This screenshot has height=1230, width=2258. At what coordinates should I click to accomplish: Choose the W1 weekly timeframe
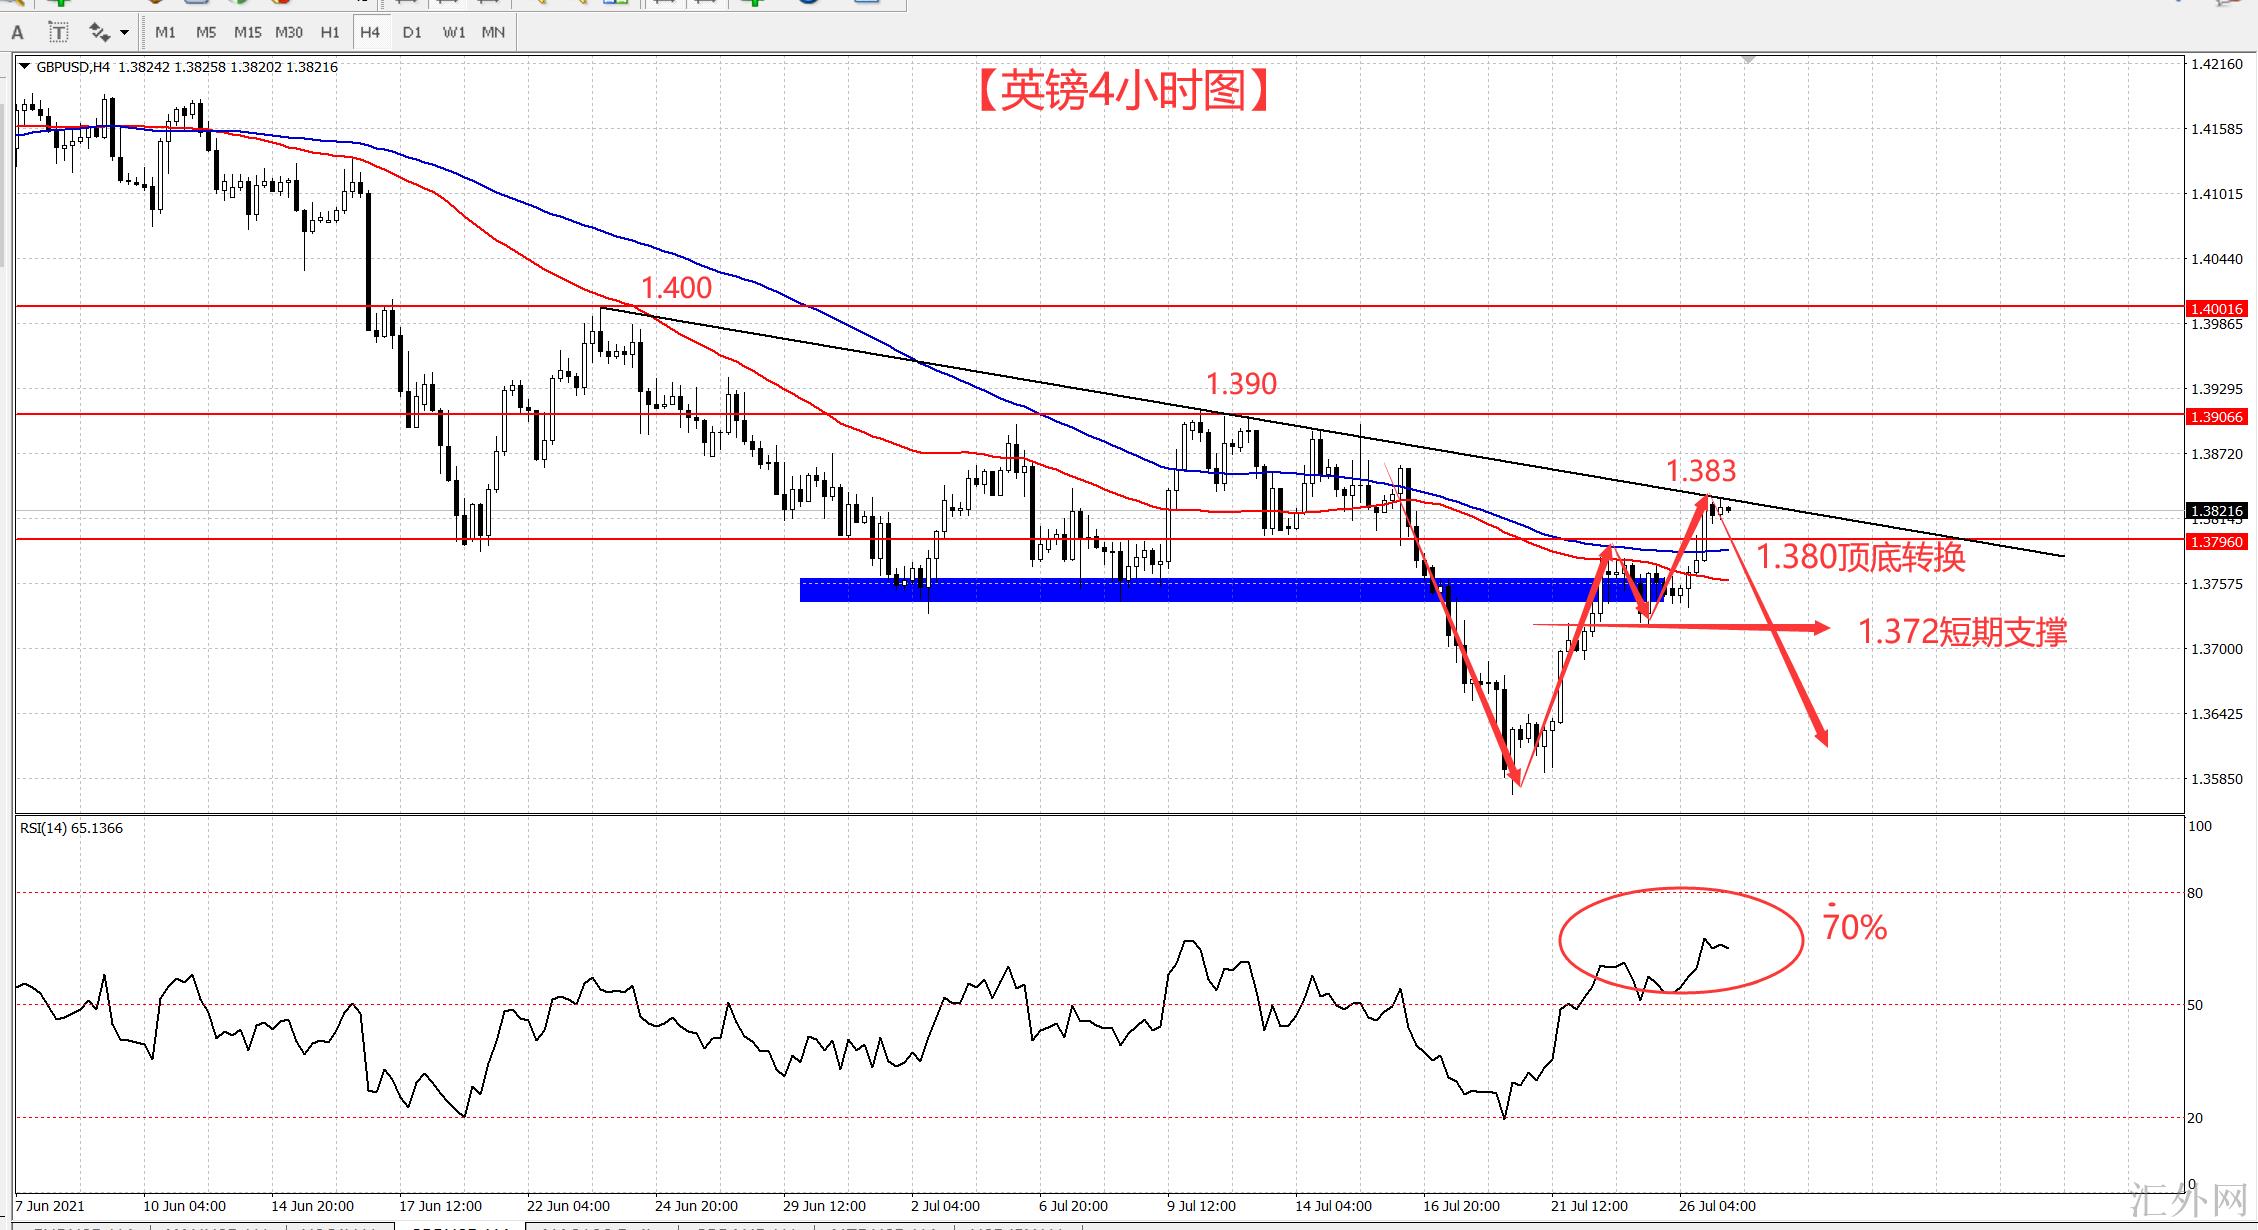point(454,33)
